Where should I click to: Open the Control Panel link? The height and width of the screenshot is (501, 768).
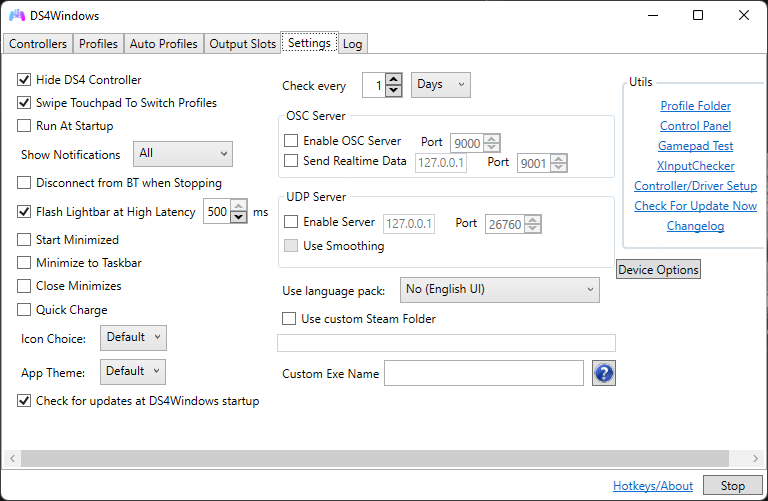(696, 126)
